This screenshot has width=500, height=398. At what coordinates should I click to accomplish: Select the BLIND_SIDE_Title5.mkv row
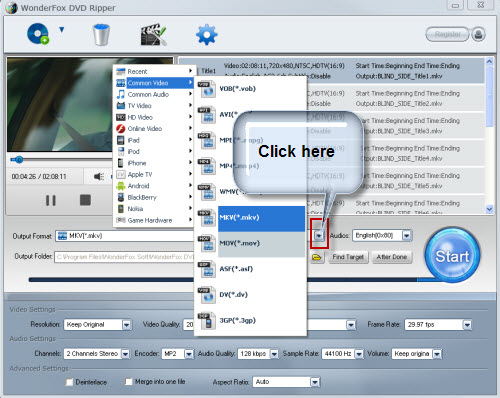[395, 181]
